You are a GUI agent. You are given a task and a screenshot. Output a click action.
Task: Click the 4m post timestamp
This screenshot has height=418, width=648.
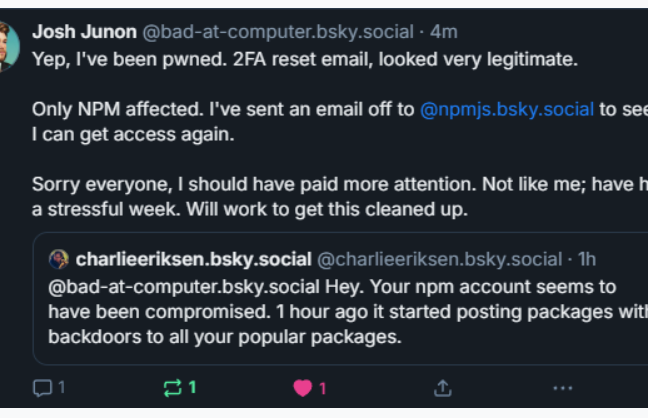[445, 31]
